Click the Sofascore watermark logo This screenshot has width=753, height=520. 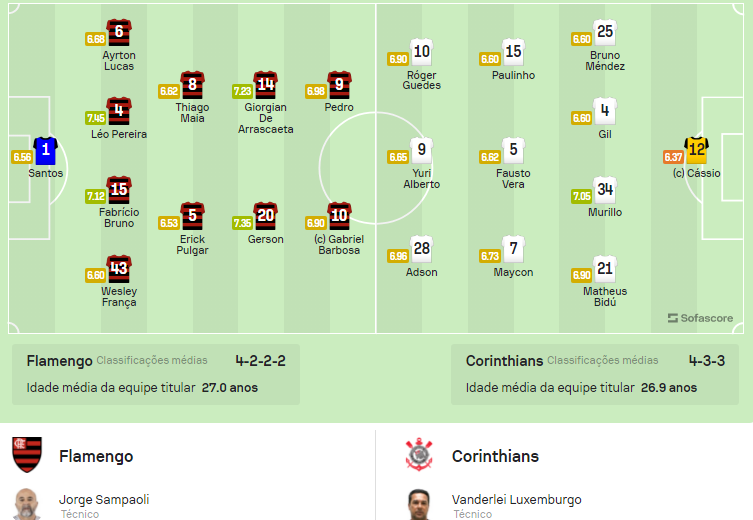click(x=700, y=318)
